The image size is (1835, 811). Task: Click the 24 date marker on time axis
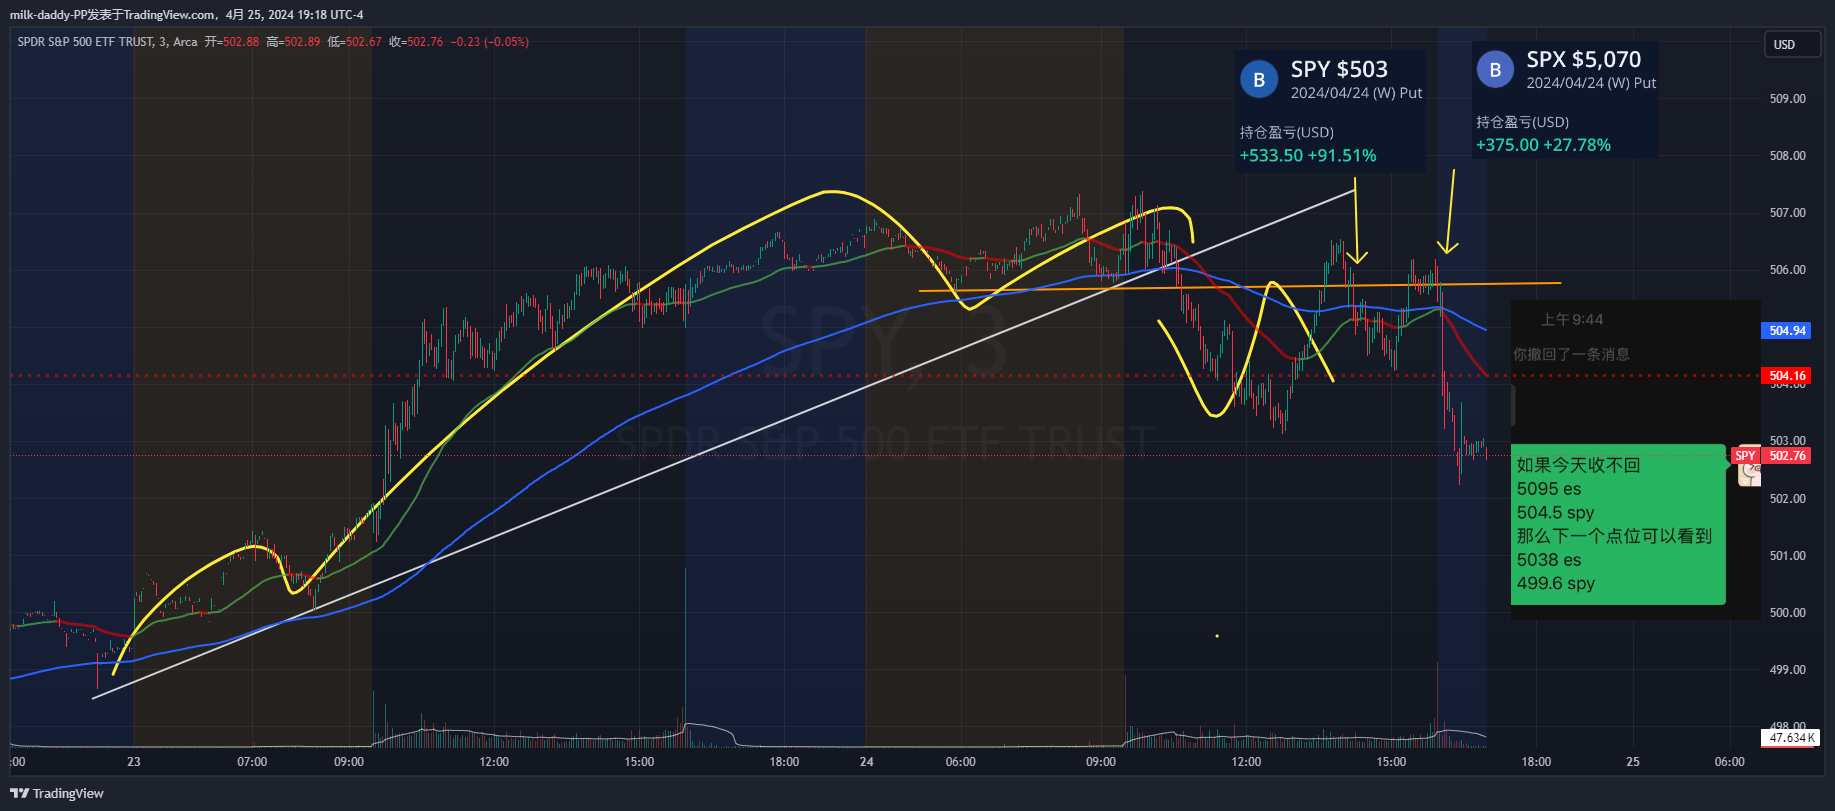point(866,762)
